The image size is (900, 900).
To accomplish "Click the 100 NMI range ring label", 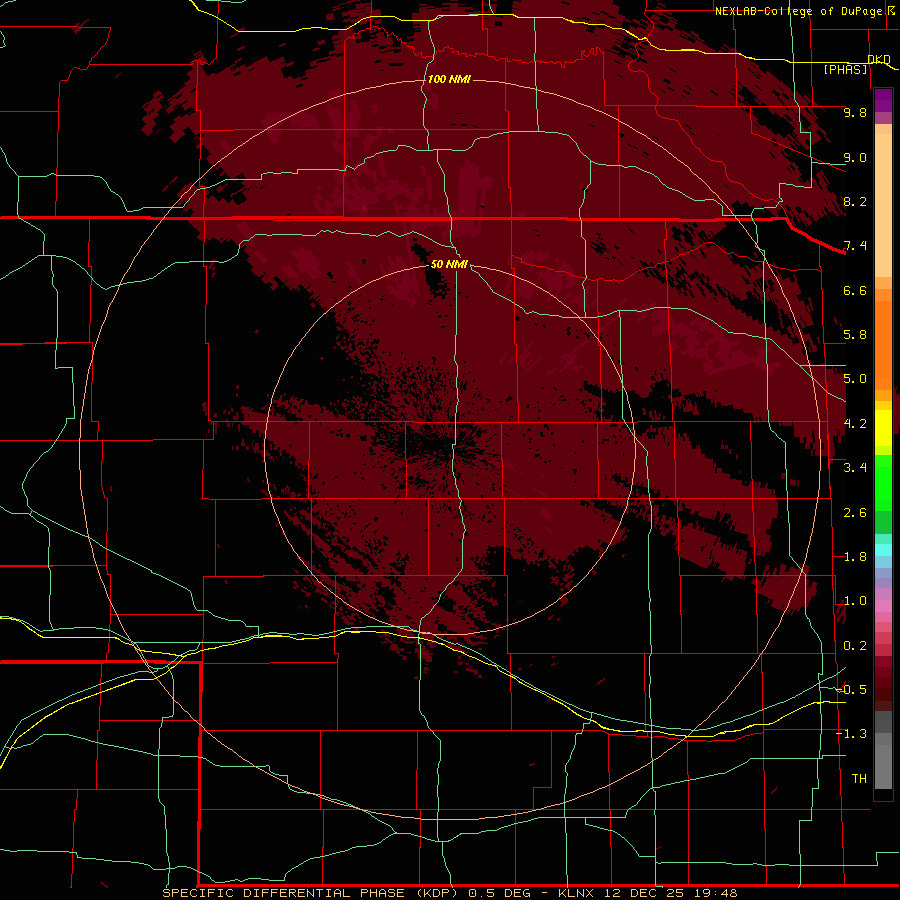I will click(x=449, y=79).
